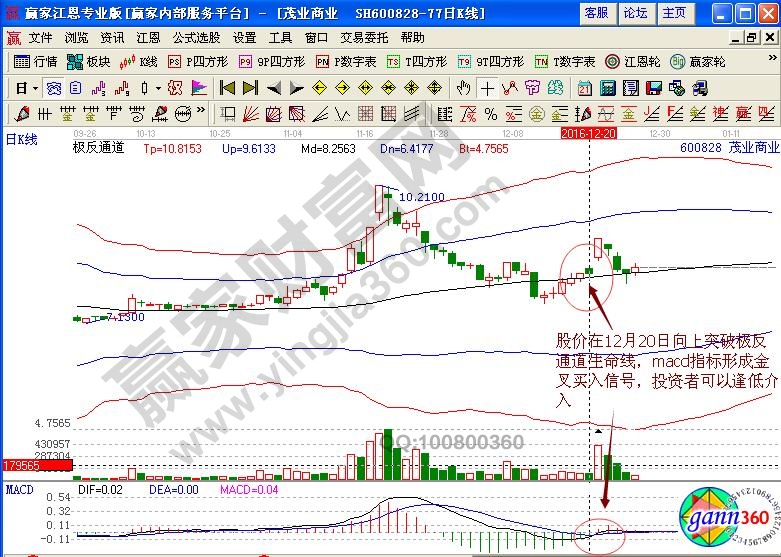The width and height of the screenshot is (781, 557).
Task: Select the percent % drawing tool
Action: point(491,114)
